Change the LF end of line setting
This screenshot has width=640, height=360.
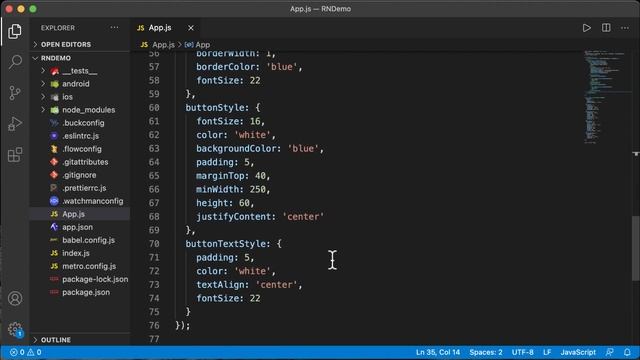[547, 352]
